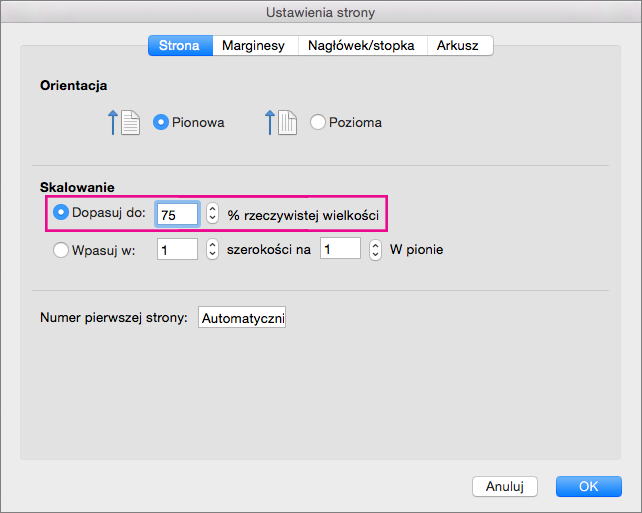Click the Orientacja section heading
This screenshot has height=513, width=642.
coord(74,86)
